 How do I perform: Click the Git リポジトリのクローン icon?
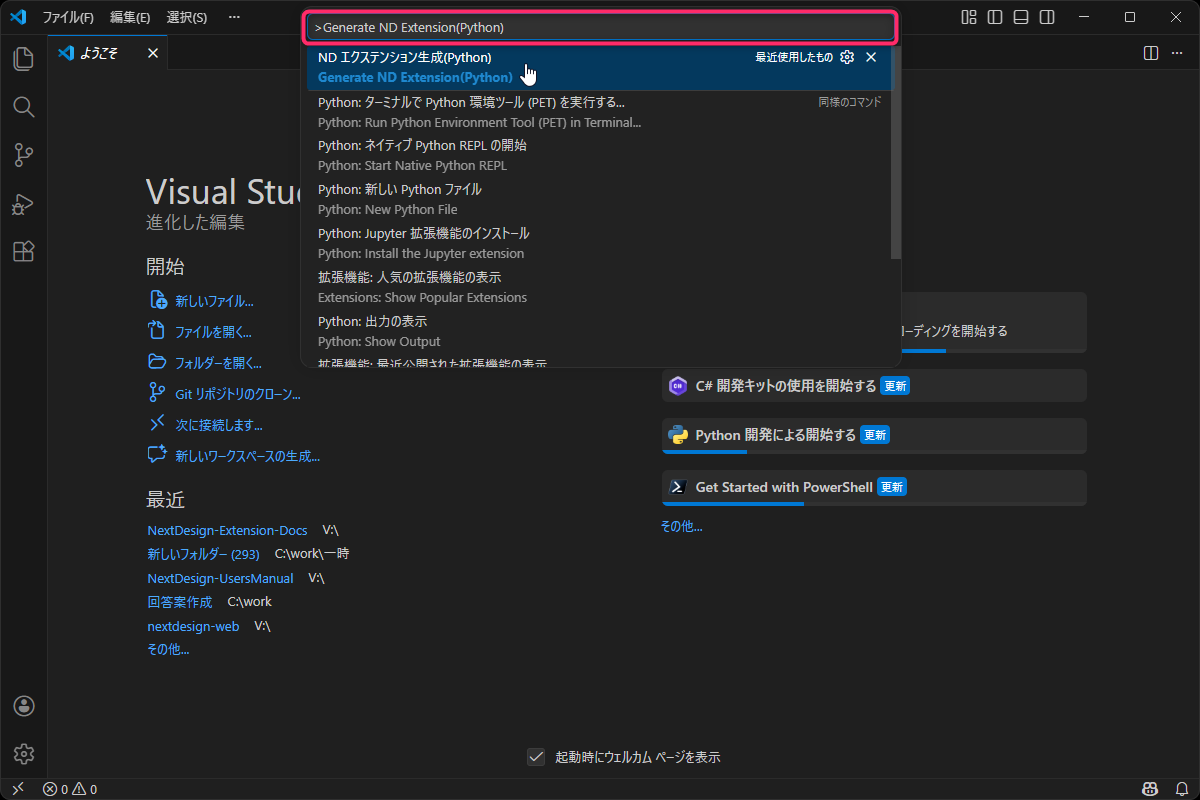157,393
